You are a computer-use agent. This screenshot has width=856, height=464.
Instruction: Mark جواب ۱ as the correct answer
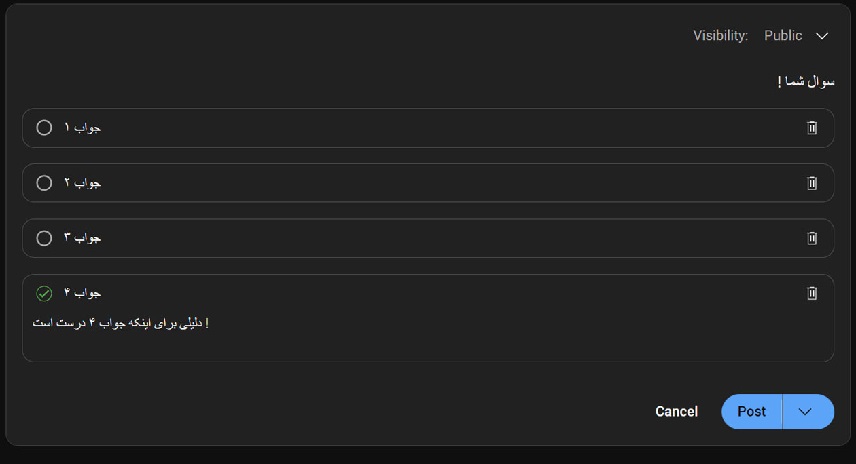[x=44, y=128]
